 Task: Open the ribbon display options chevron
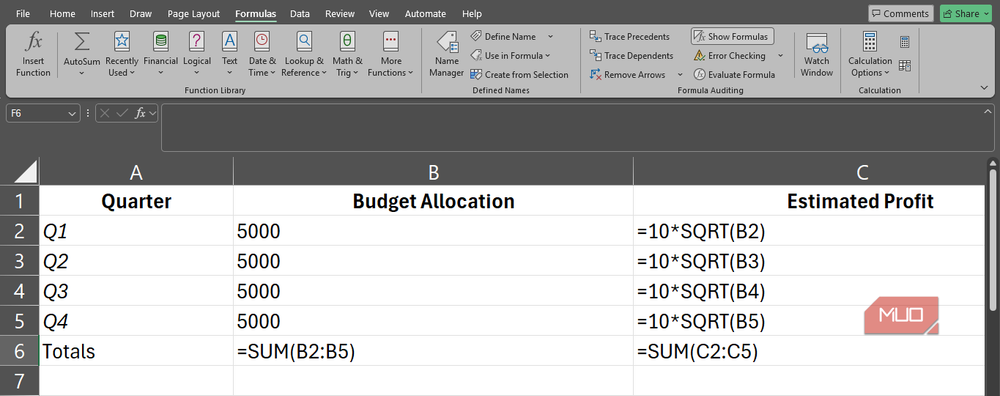(985, 87)
